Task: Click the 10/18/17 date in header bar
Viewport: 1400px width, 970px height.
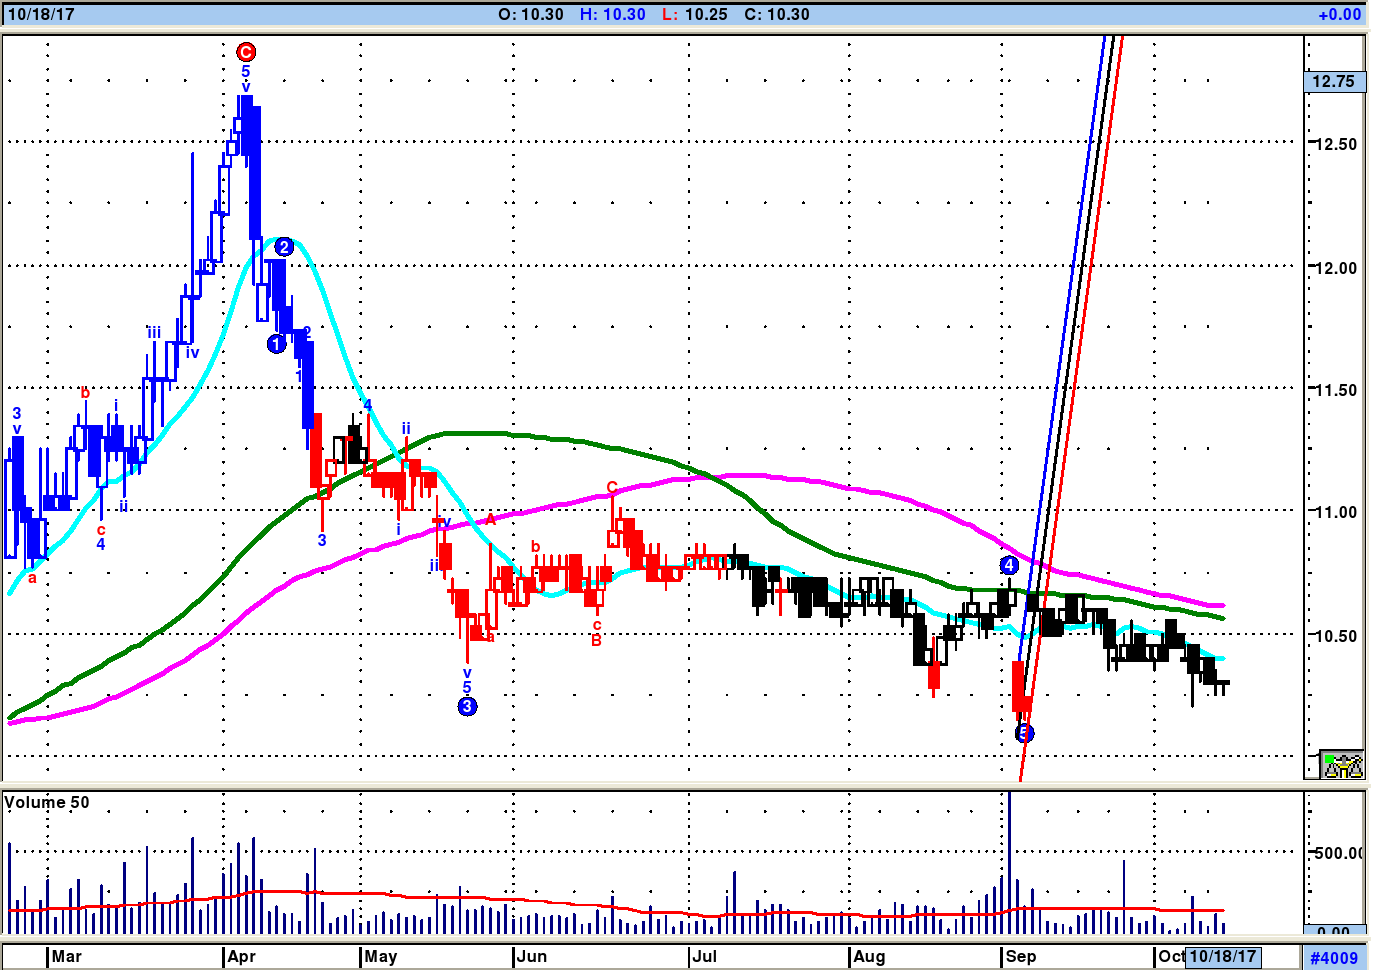Action: pyautogui.click(x=40, y=14)
